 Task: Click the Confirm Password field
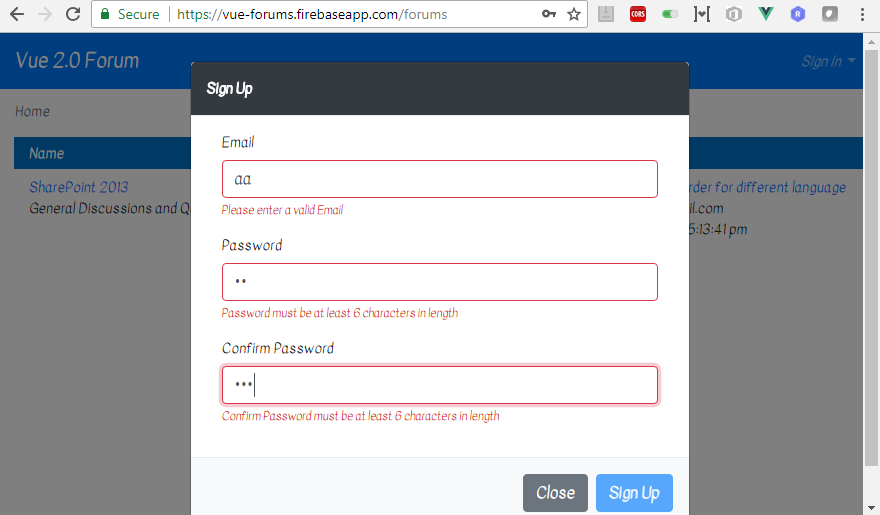pyautogui.click(x=439, y=385)
